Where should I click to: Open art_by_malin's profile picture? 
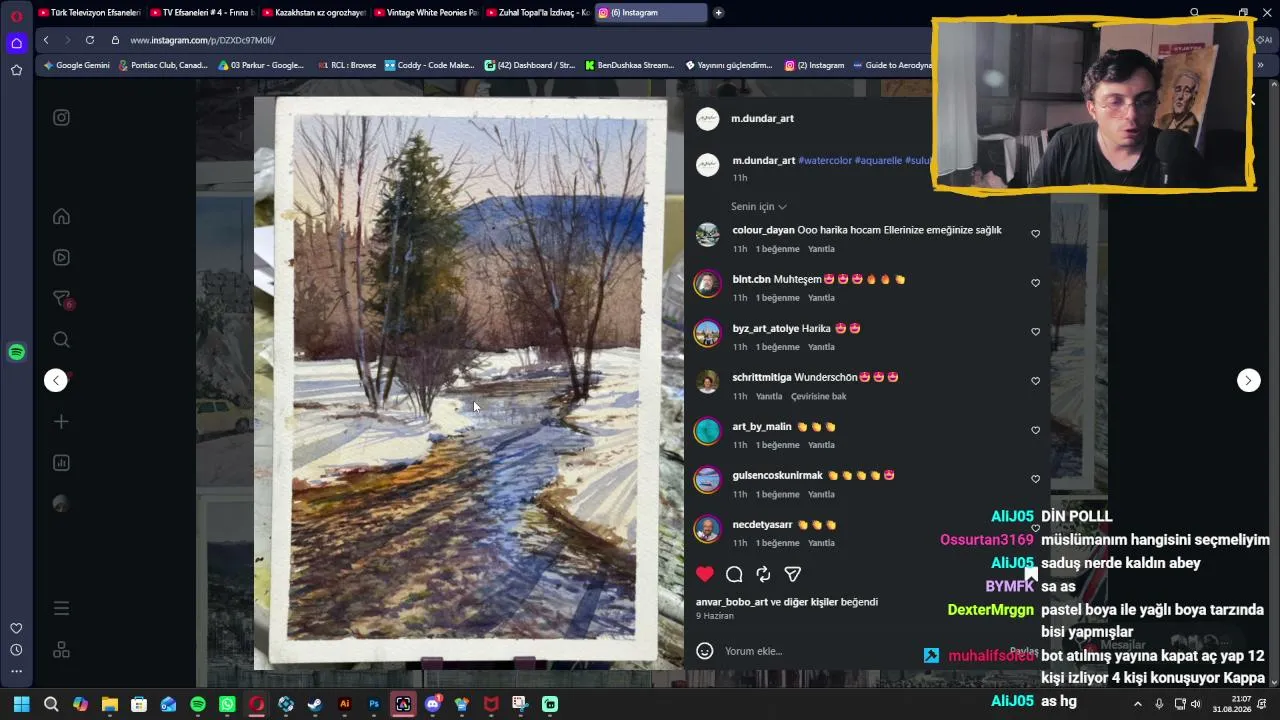tap(707, 430)
